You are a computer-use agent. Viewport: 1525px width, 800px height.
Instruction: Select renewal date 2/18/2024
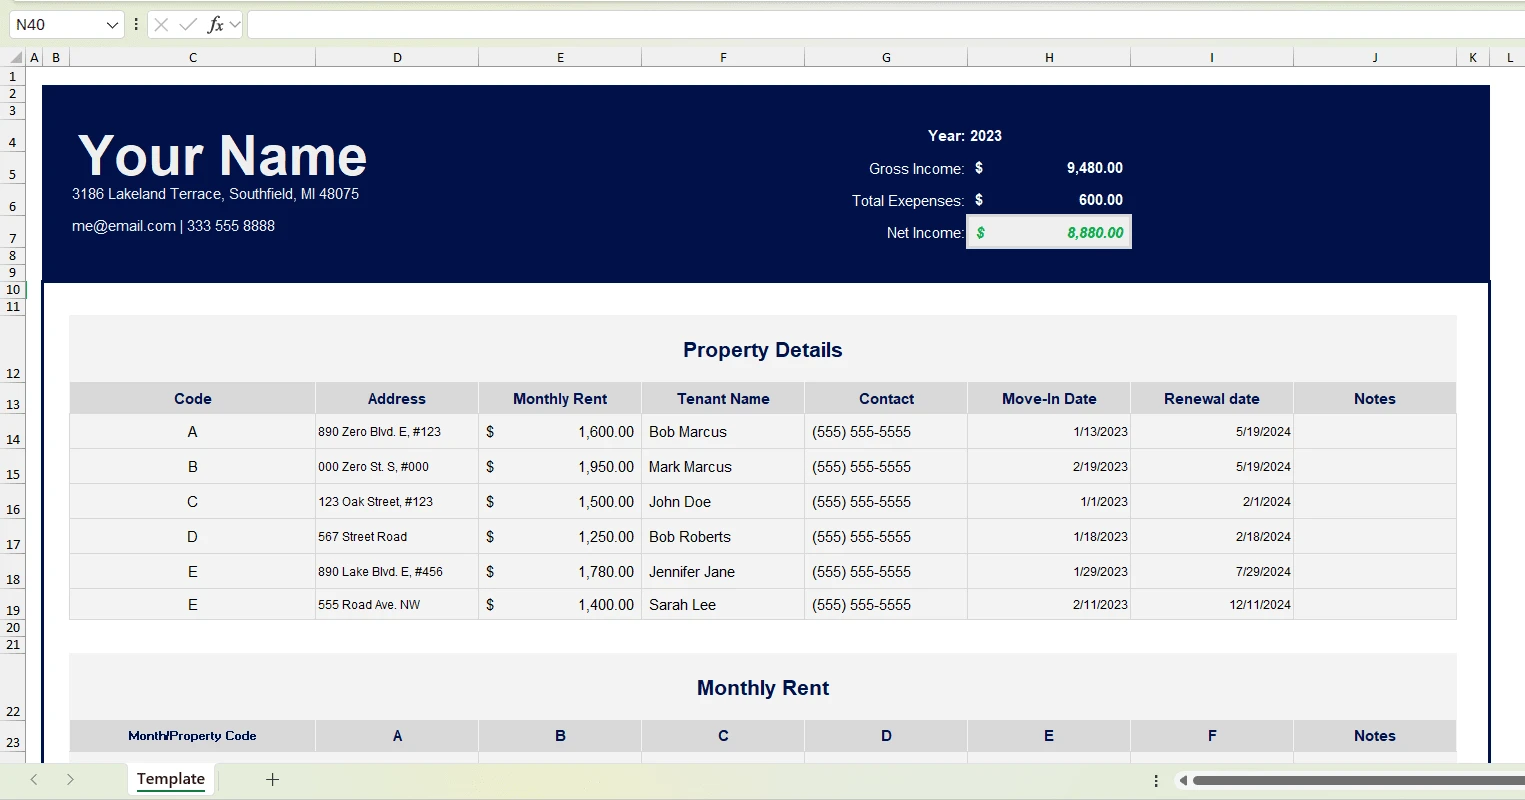1212,537
